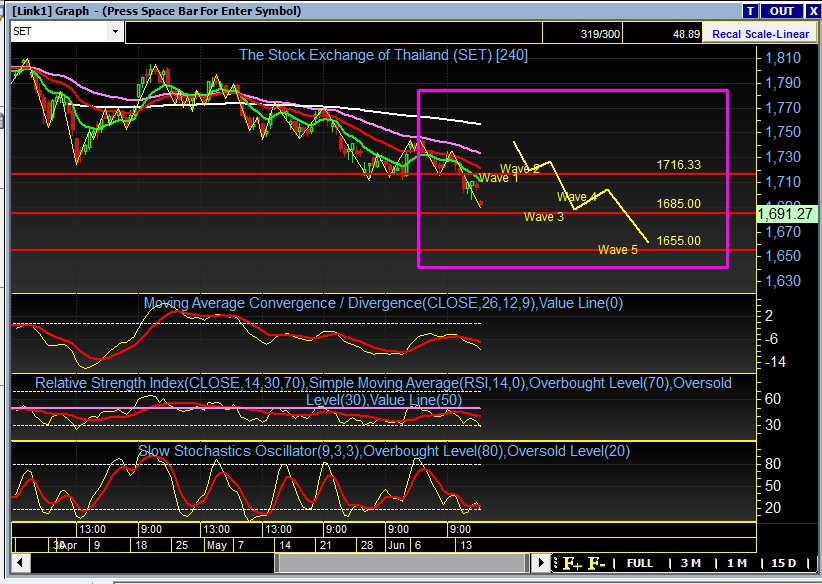Click the Wave 4 label
The width and height of the screenshot is (822, 584).
click(x=577, y=197)
